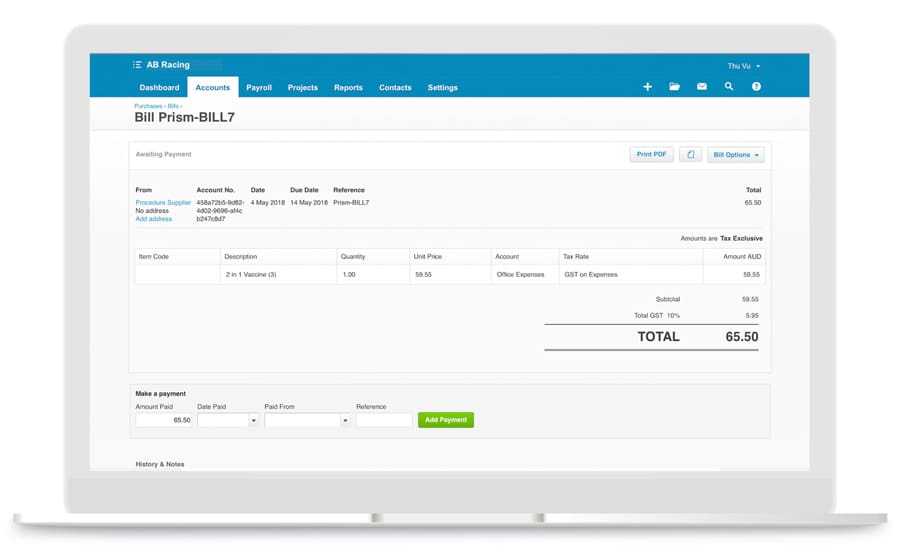Click the organisation menu icon beside AB Racing
Image resolution: width=900 pixels, height=553 pixels.
click(x=137, y=65)
